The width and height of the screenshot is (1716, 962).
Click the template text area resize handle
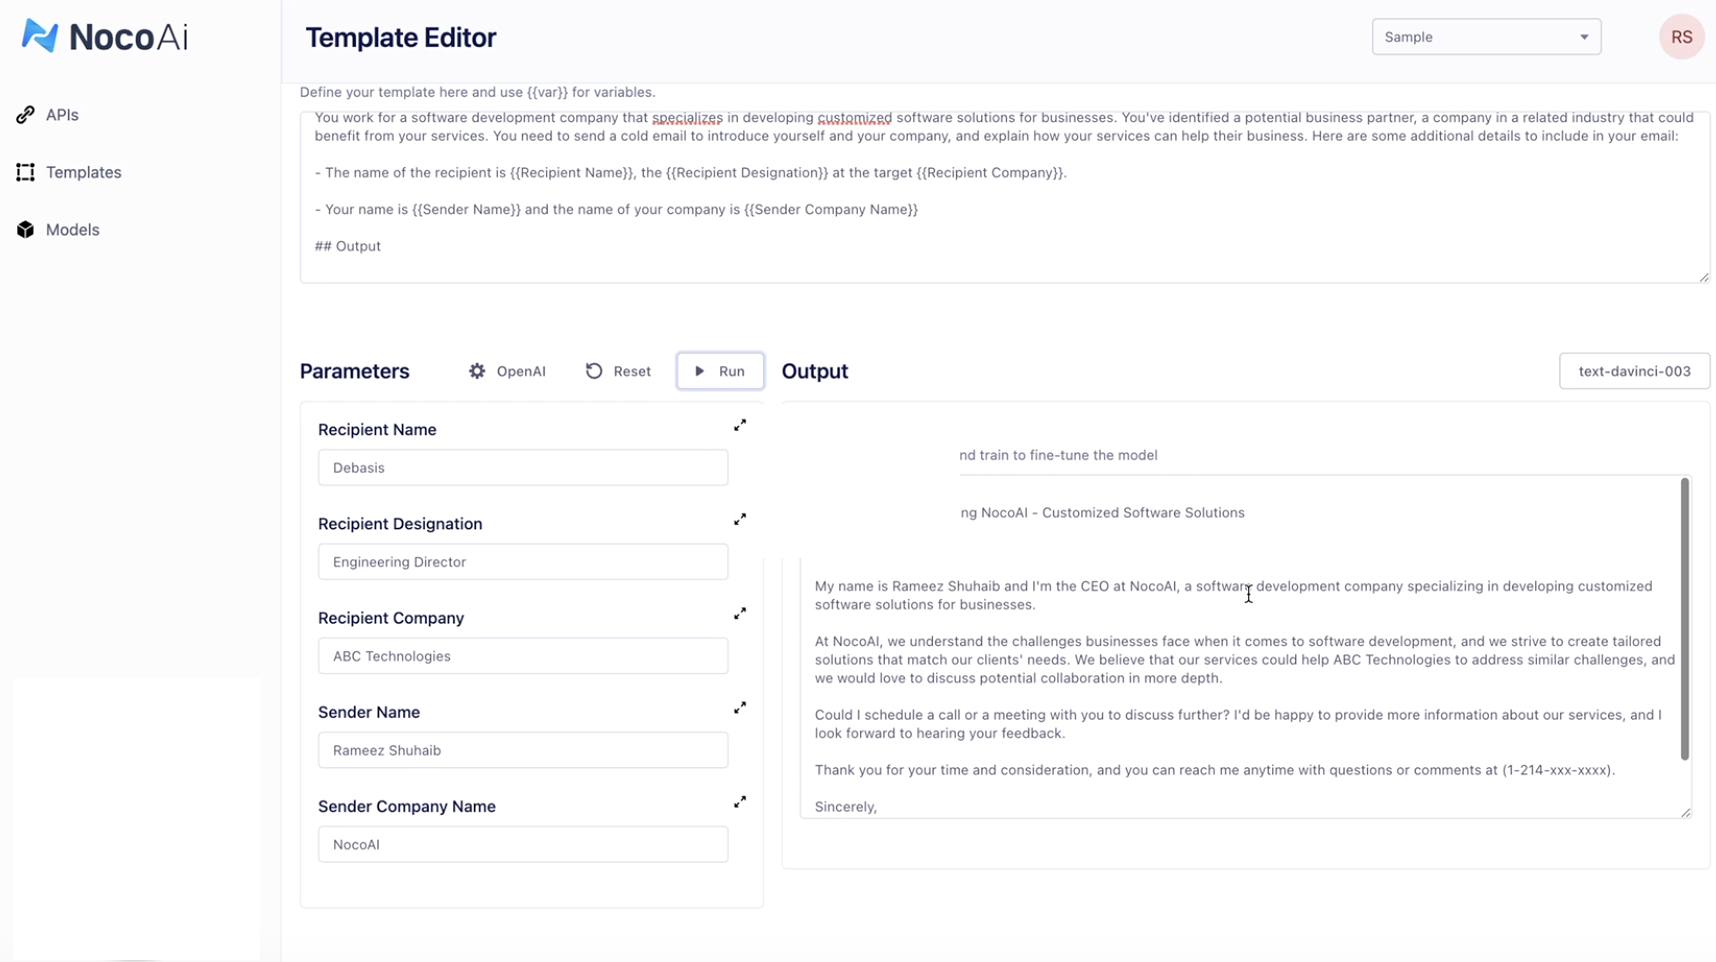[1704, 277]
